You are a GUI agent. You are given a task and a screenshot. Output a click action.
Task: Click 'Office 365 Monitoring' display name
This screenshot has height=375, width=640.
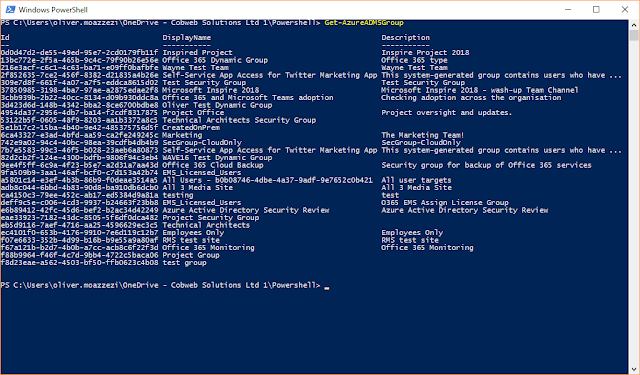(x=208, y=248)
